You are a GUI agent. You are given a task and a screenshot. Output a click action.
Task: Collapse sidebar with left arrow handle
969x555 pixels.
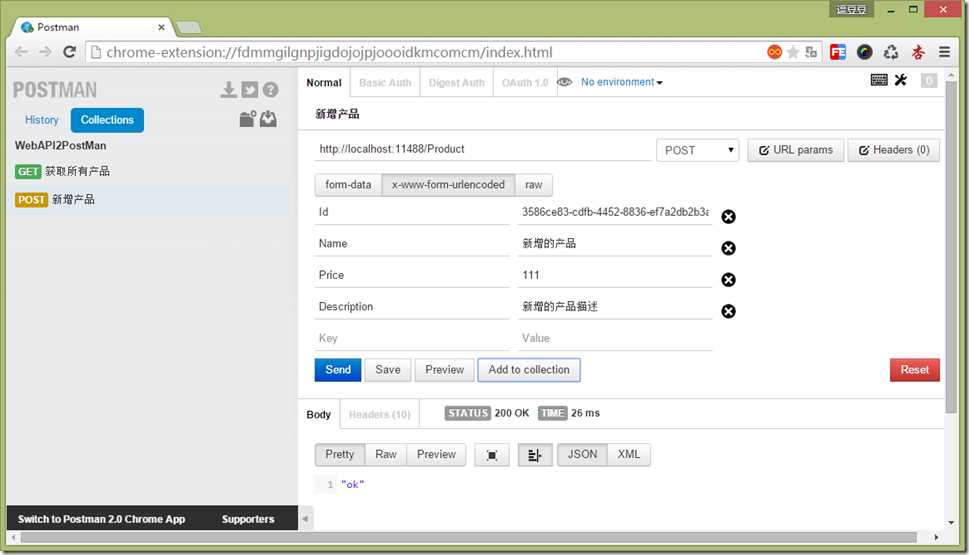coord(305,519)
